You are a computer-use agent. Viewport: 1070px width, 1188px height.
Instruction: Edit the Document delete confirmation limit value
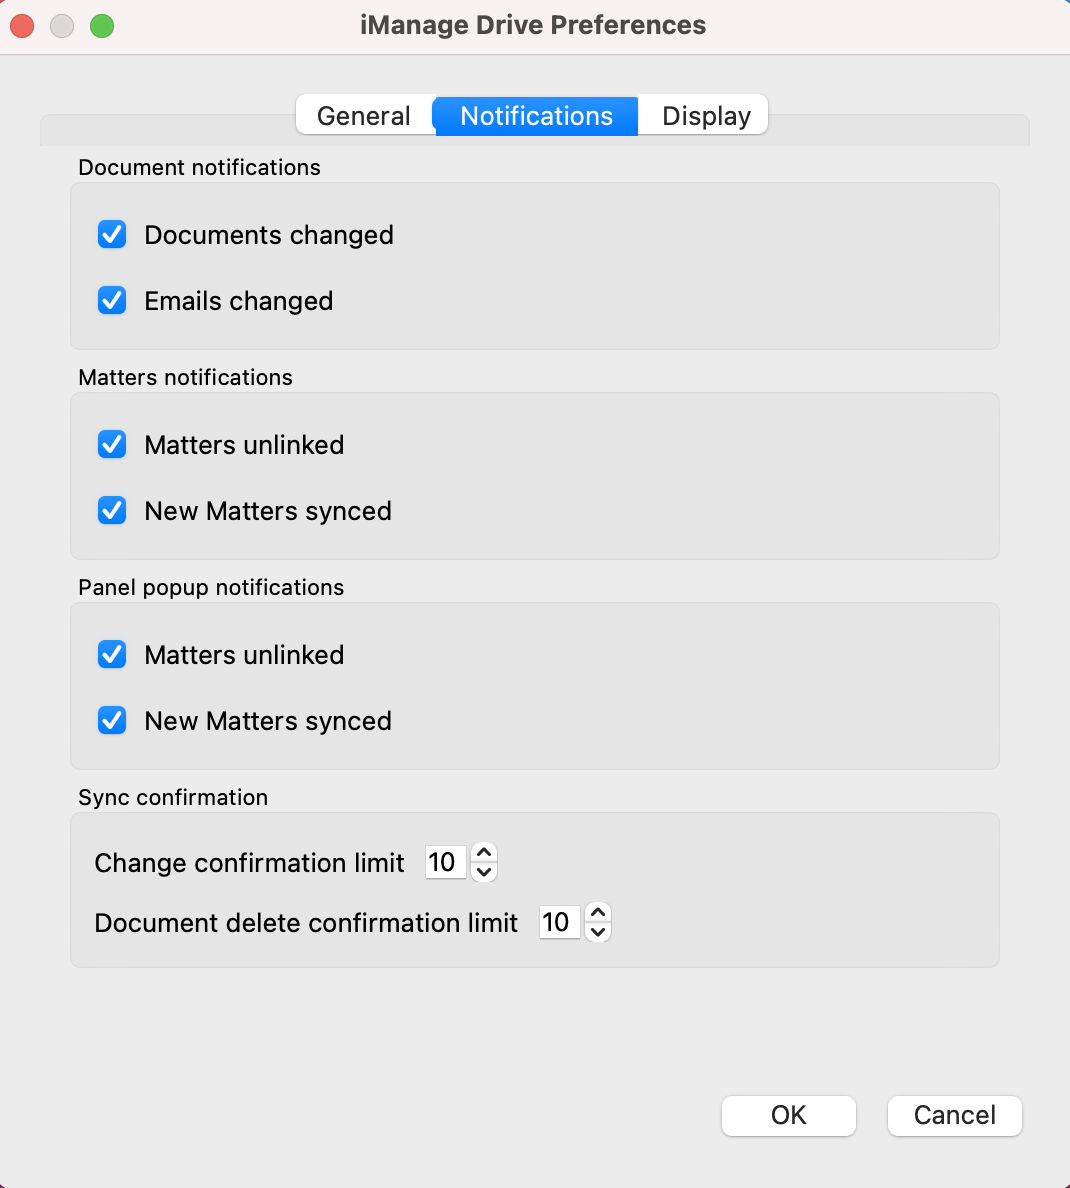[x=559, y=922]
